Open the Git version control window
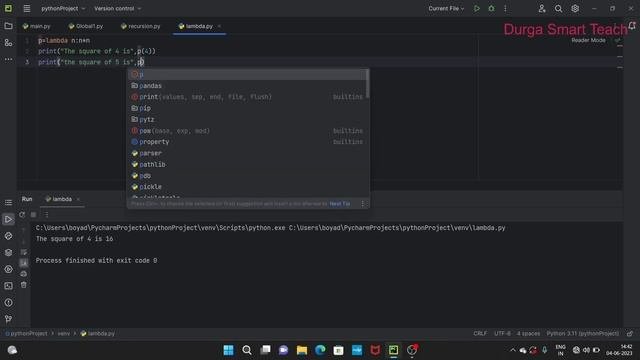 (x=8, y=319)
